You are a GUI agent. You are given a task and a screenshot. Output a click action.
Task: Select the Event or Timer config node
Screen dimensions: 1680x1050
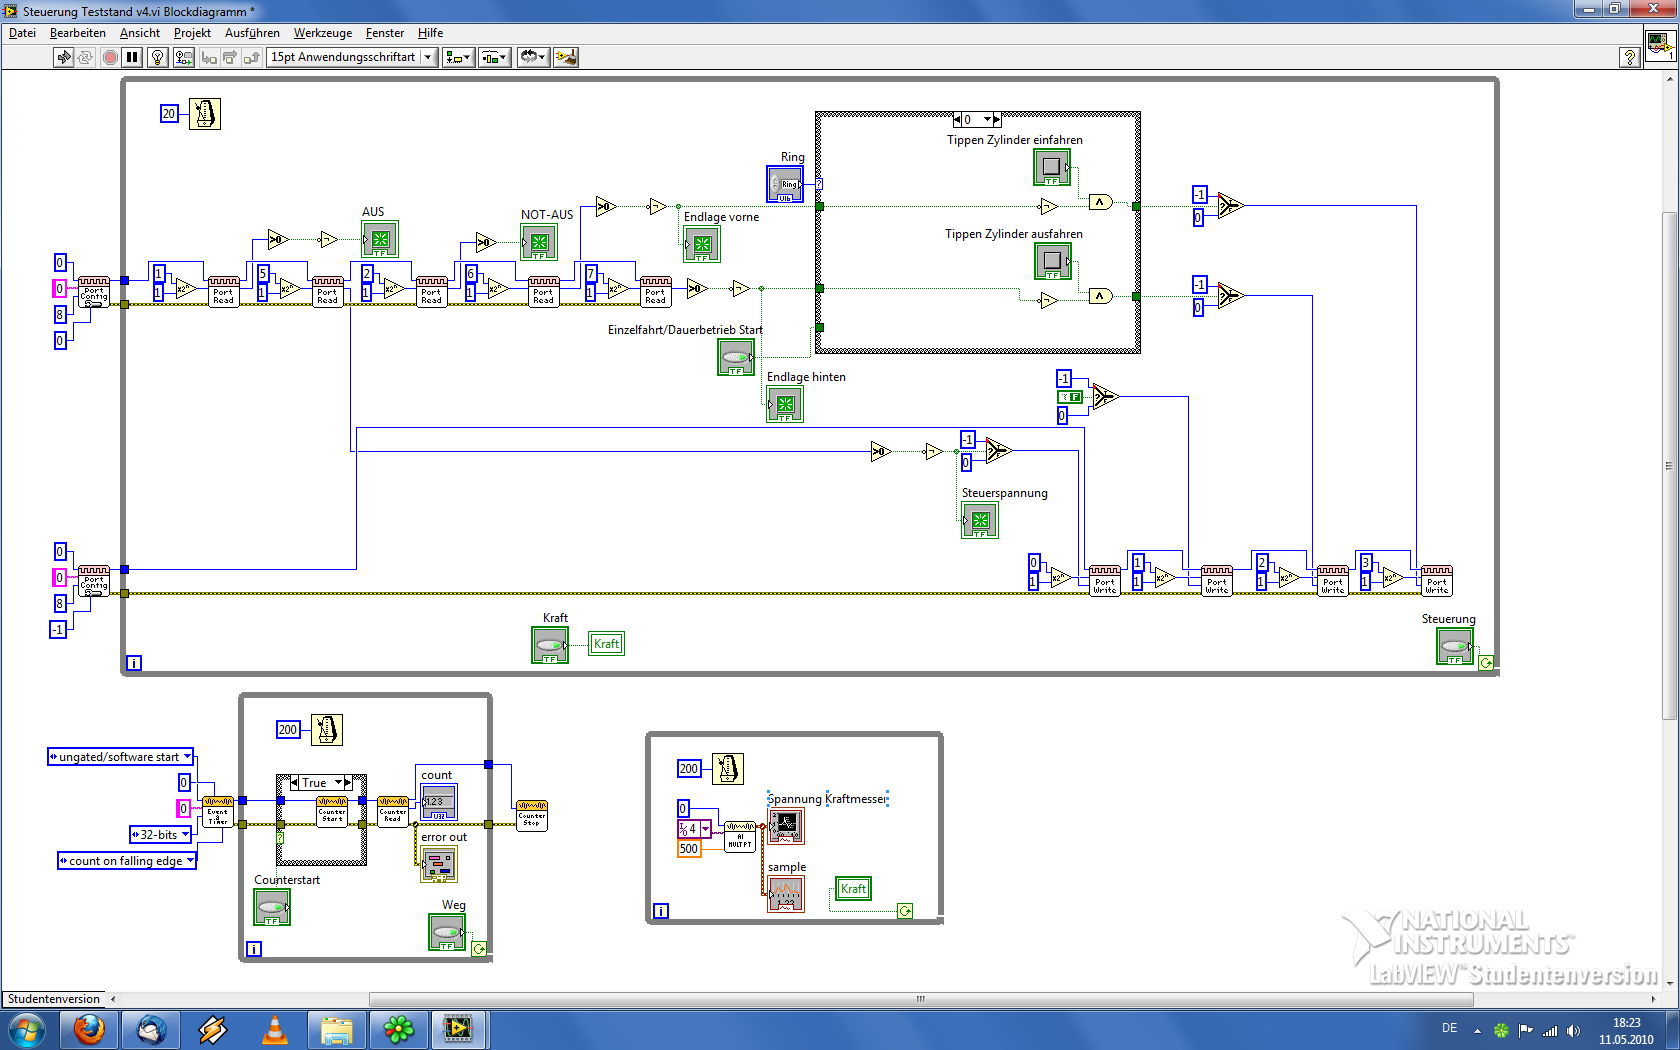[218, 811]
